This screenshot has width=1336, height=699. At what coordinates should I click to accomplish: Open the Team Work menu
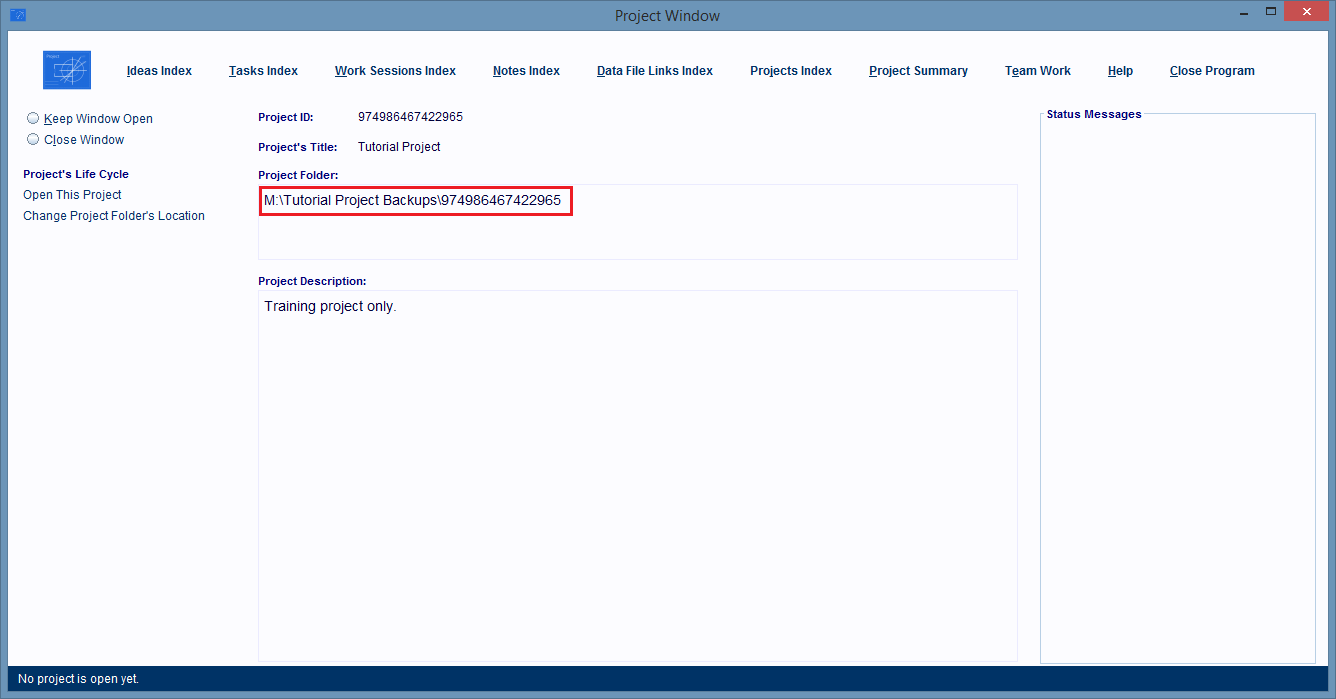[x=1038, y=71]
